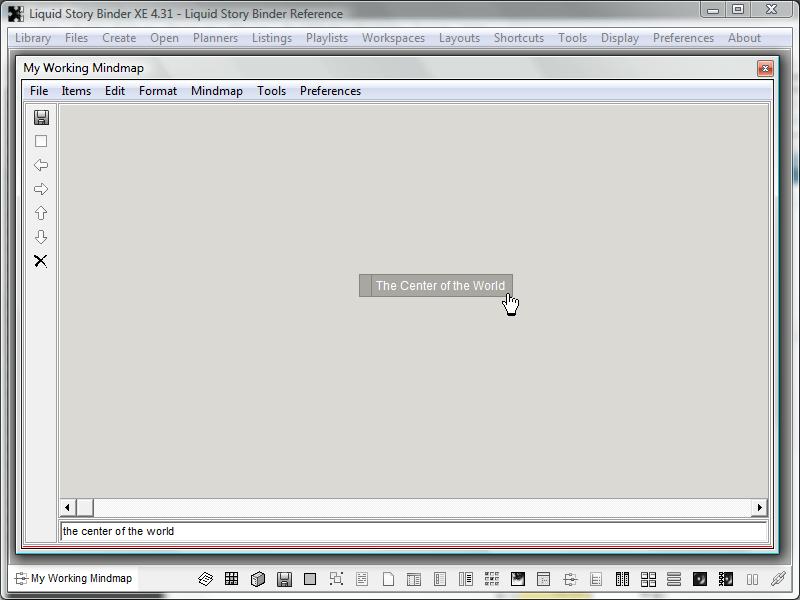Click the left arrow icon in the sidebar
The height and width of the screenshot is (600, 800).
(41, 165)
